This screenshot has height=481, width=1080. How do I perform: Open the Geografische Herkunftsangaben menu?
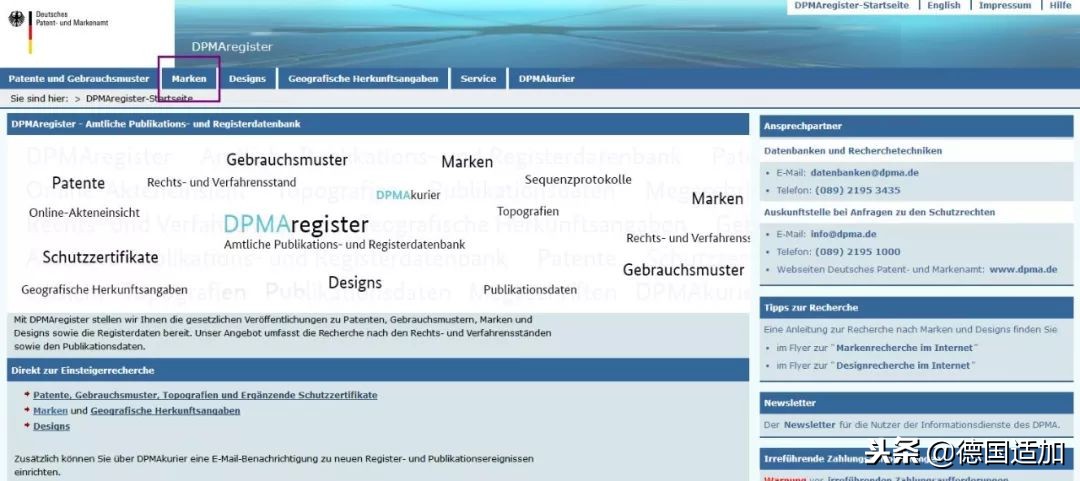(363, 79)
